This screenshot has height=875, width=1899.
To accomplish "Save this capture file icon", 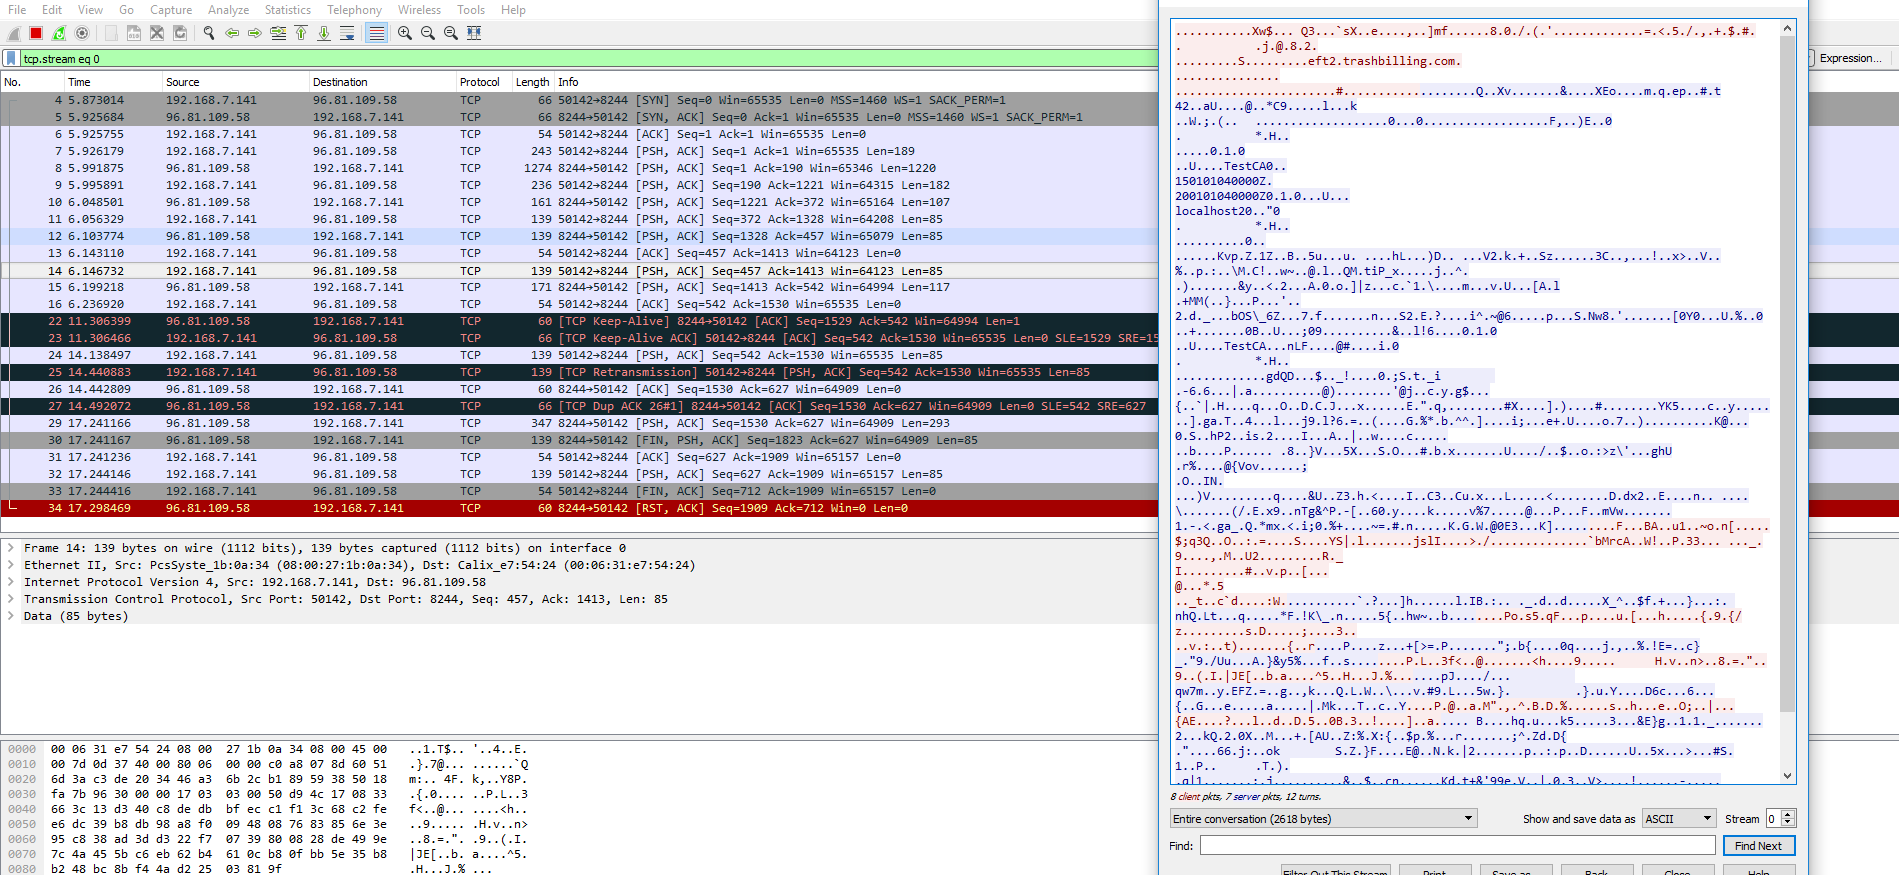I will (134, 33).
